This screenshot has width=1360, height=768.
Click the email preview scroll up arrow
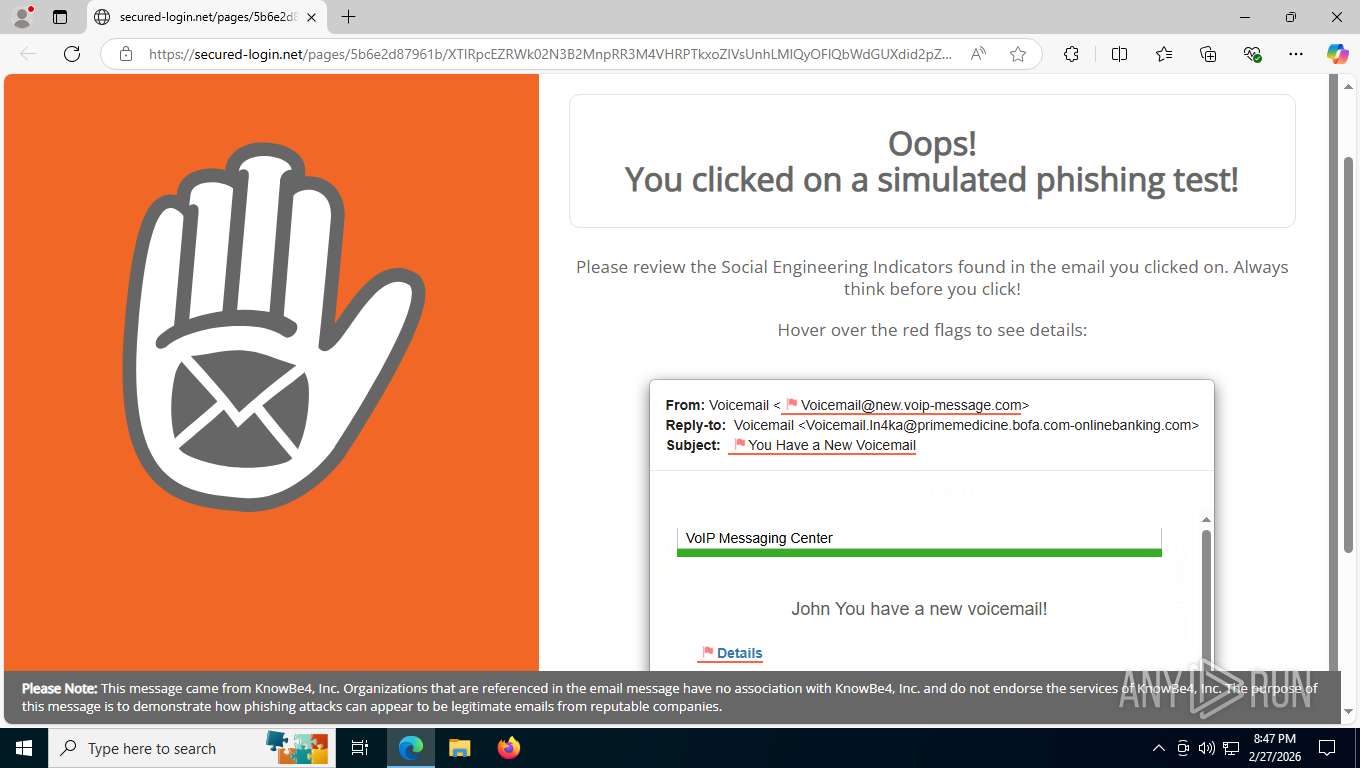[x=1206, y=520]
